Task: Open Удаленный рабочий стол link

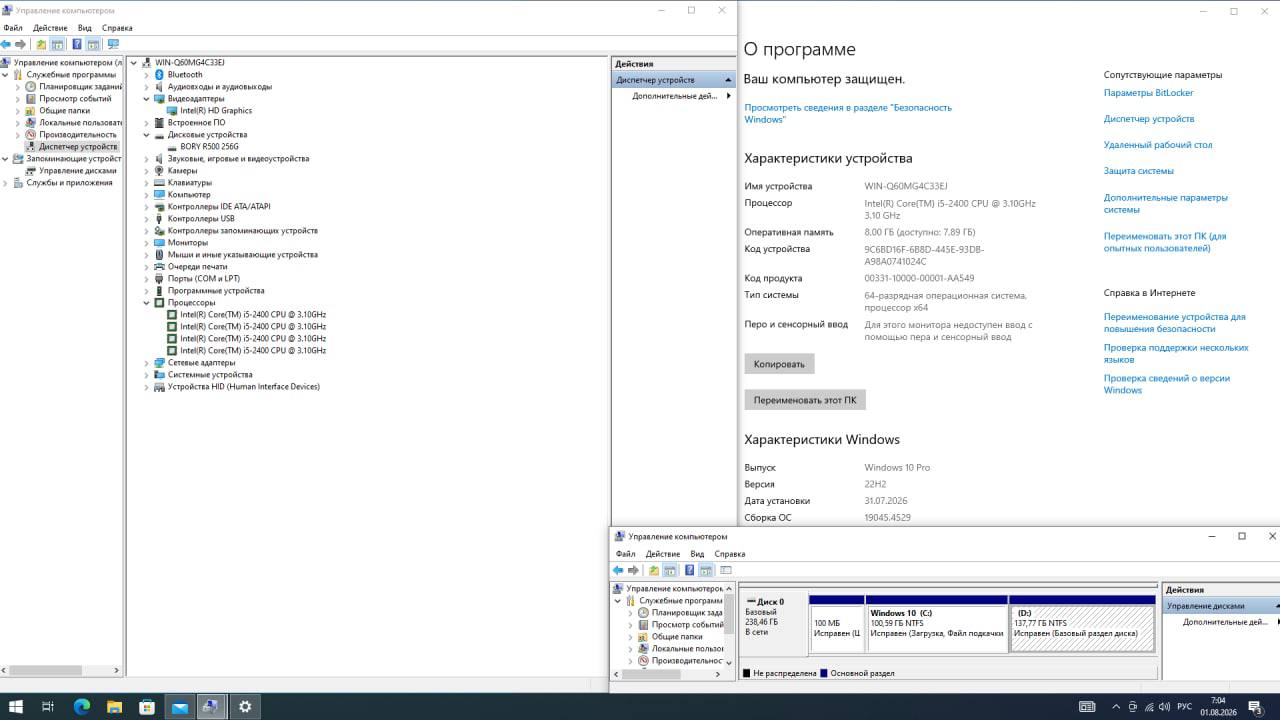Action: click(1158, 145)
